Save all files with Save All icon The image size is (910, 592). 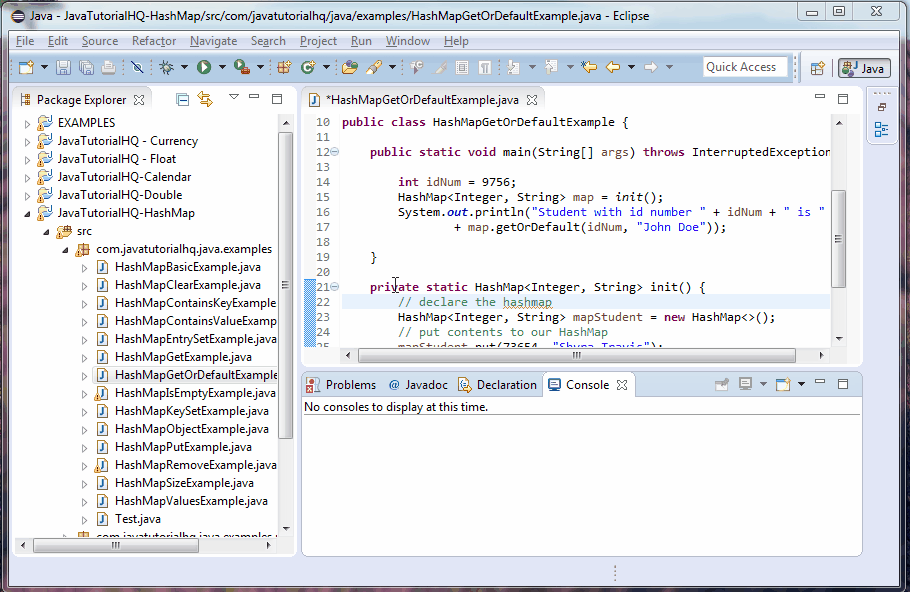click(85, 70)
